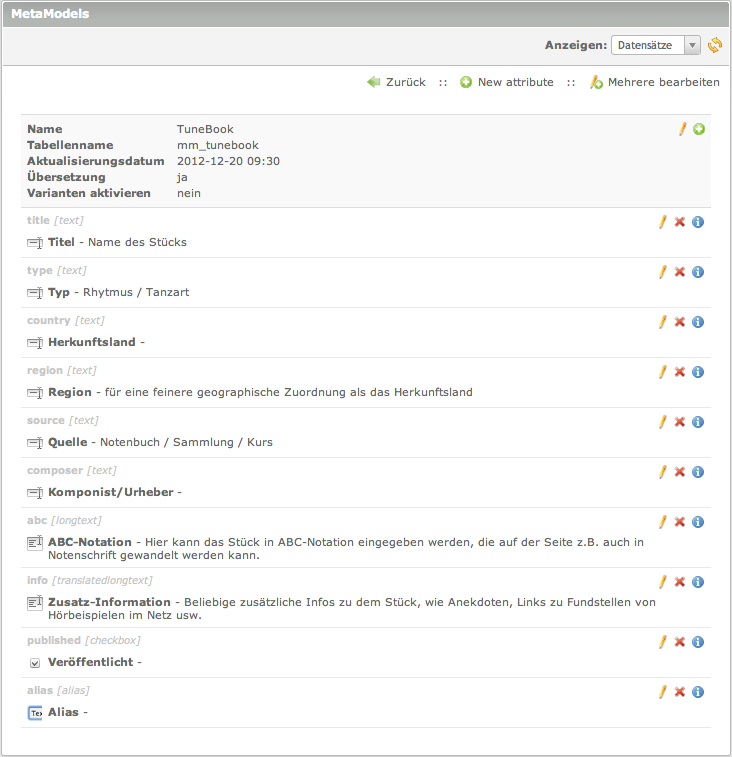Image resolution: width=732 pixels, height=757 pixels.
Task: Click the TuneBook name value
Action: [x=205, y=129]
